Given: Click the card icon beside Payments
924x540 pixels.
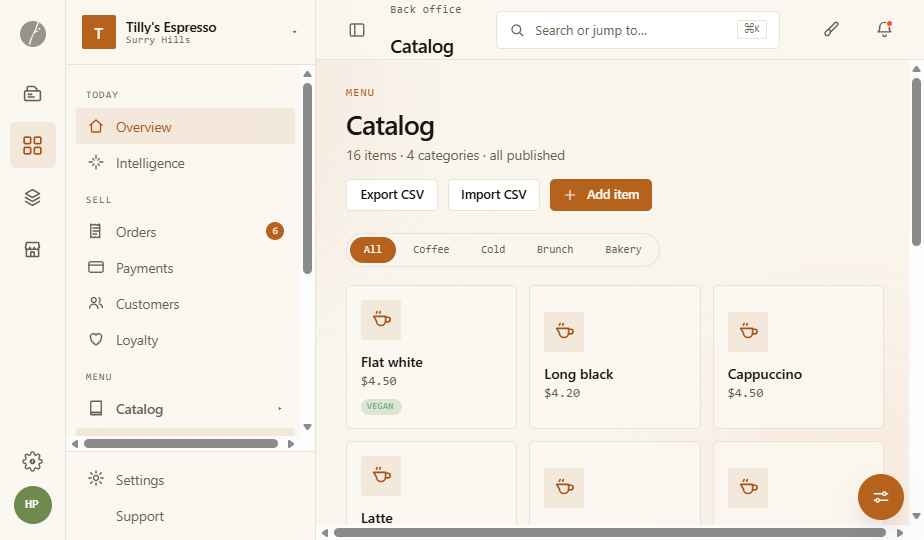Looking at the screenshot, I should click(x=96, y=267).
